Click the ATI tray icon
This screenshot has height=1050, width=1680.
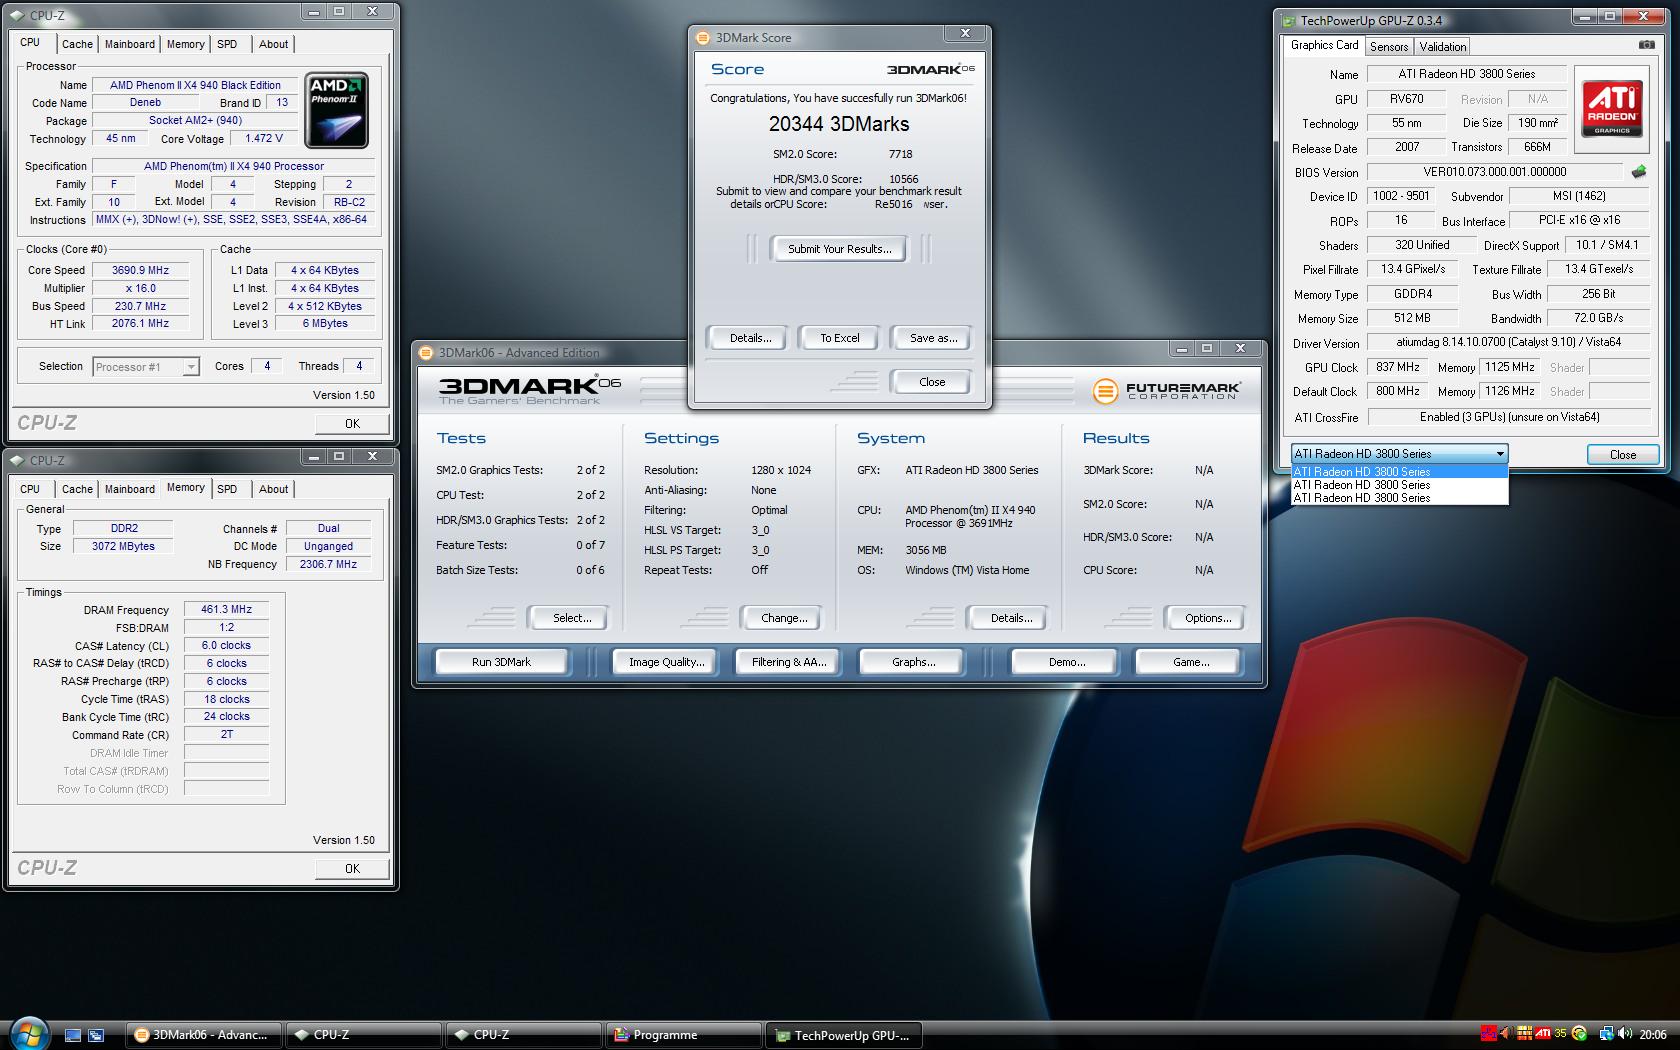(x=1543, y=1034)
